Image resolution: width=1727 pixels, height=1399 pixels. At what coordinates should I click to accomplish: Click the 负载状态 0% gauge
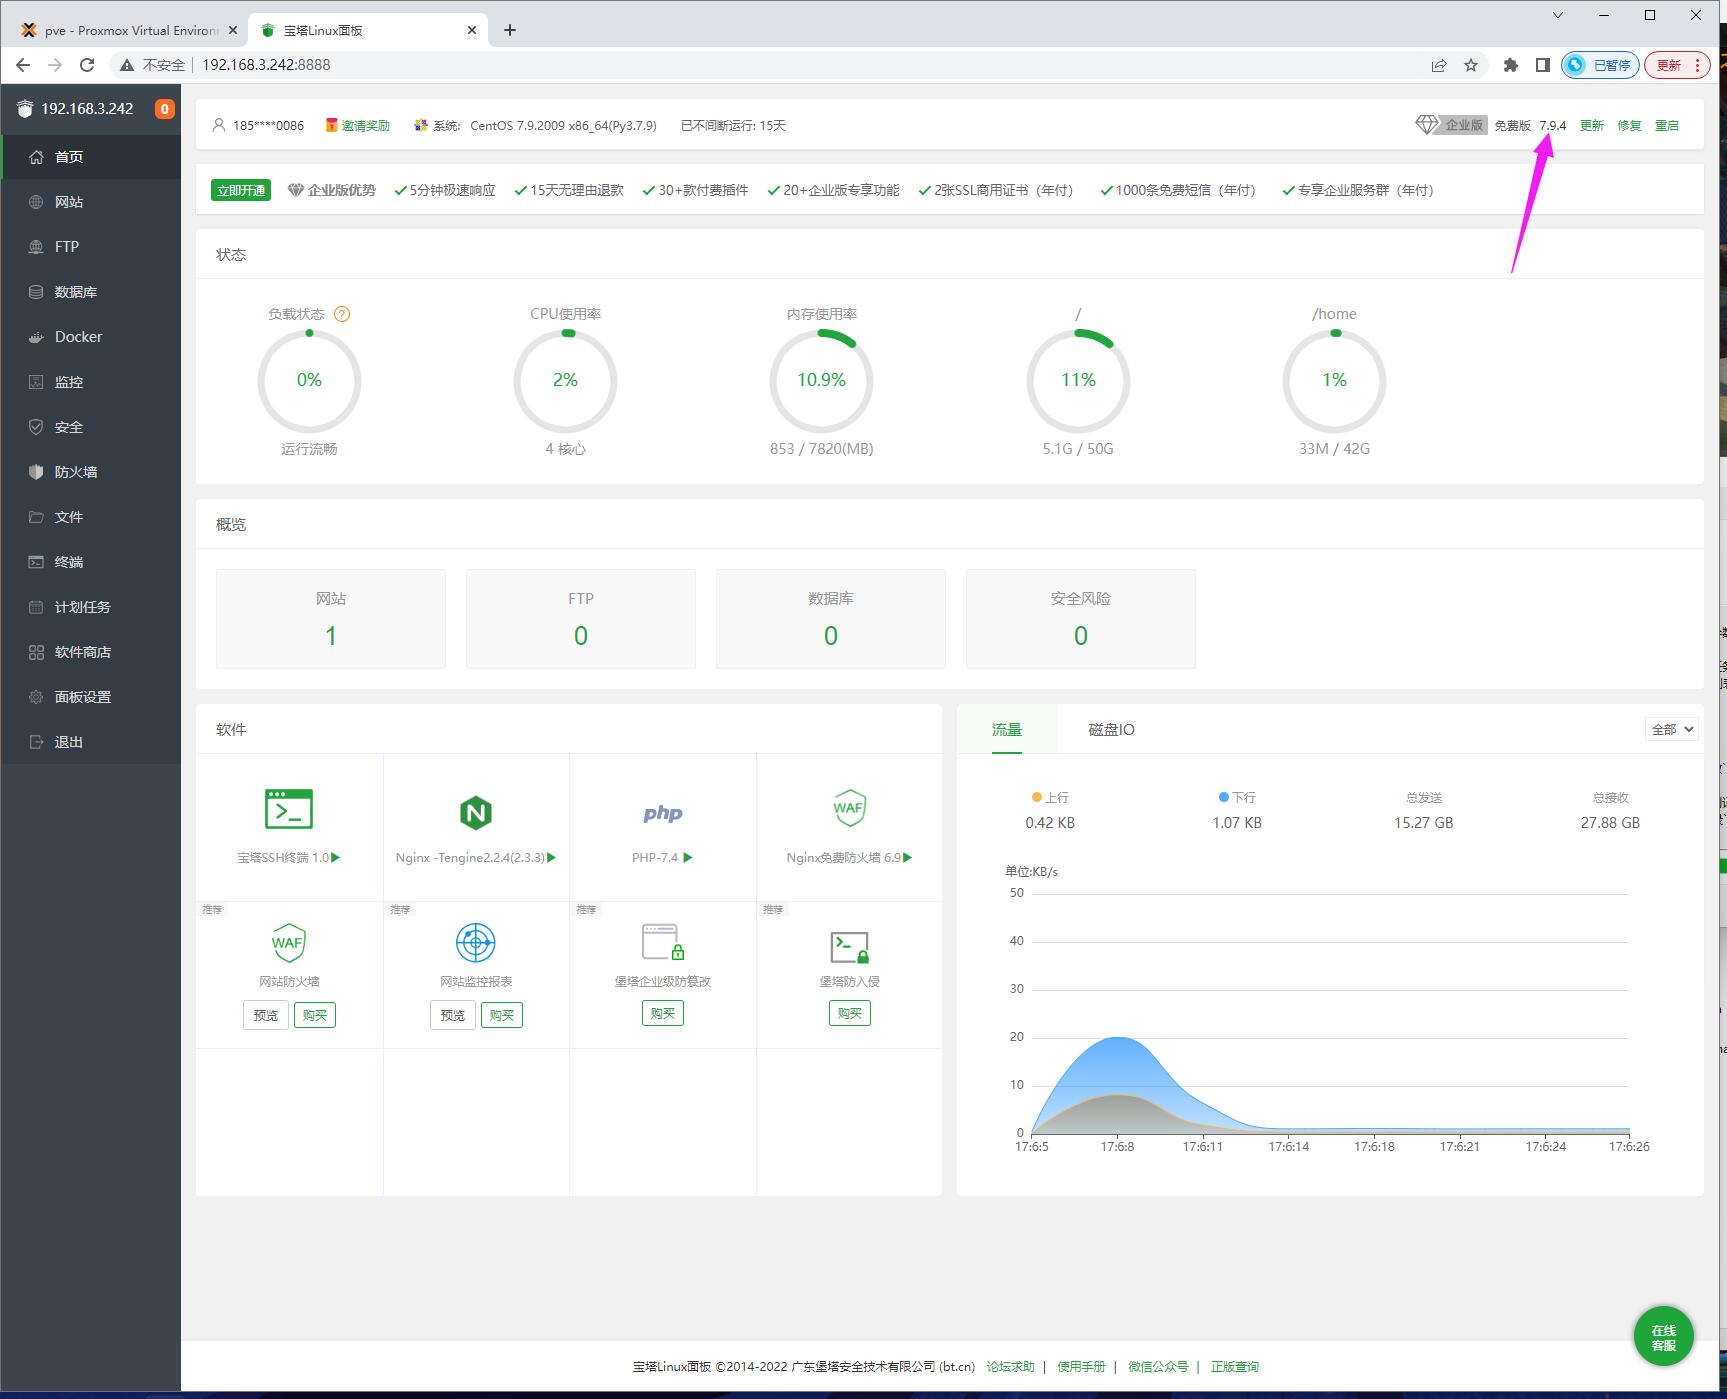tap(309, 380)
